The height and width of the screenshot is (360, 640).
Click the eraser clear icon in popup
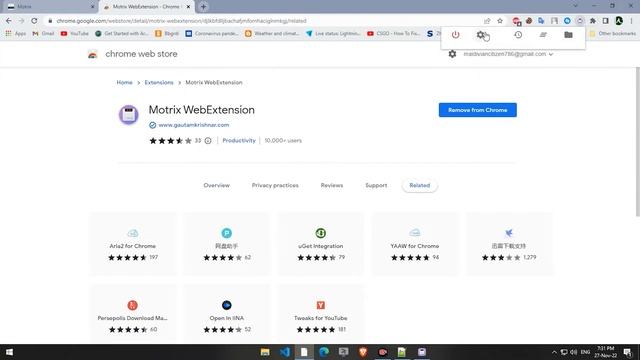543,35
